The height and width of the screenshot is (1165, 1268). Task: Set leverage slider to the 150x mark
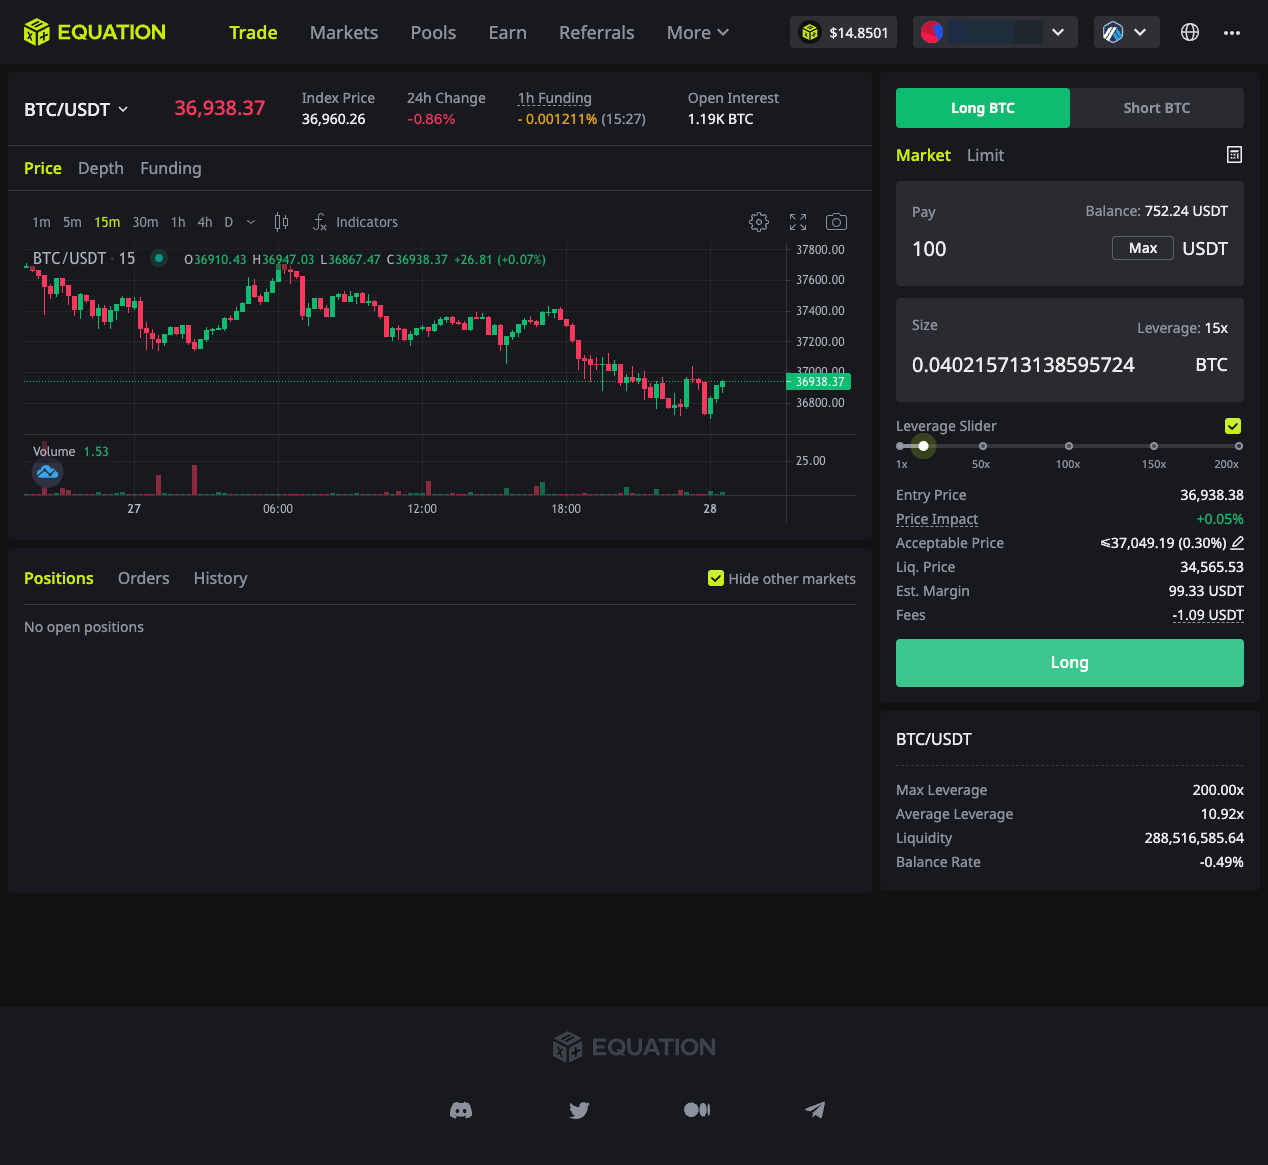(1154, 446)
